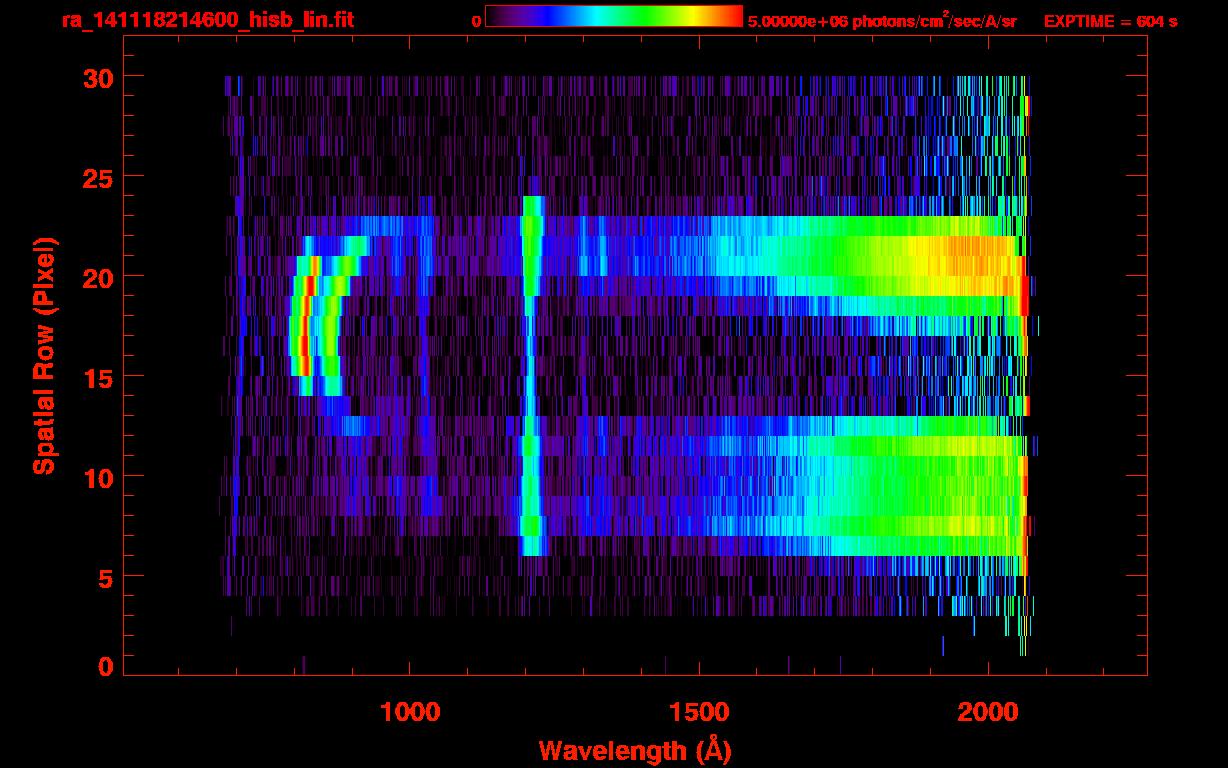Click the colorbar minimum value 0
Viewport: 1228px width, 768px height.
[x=477, y=21]
